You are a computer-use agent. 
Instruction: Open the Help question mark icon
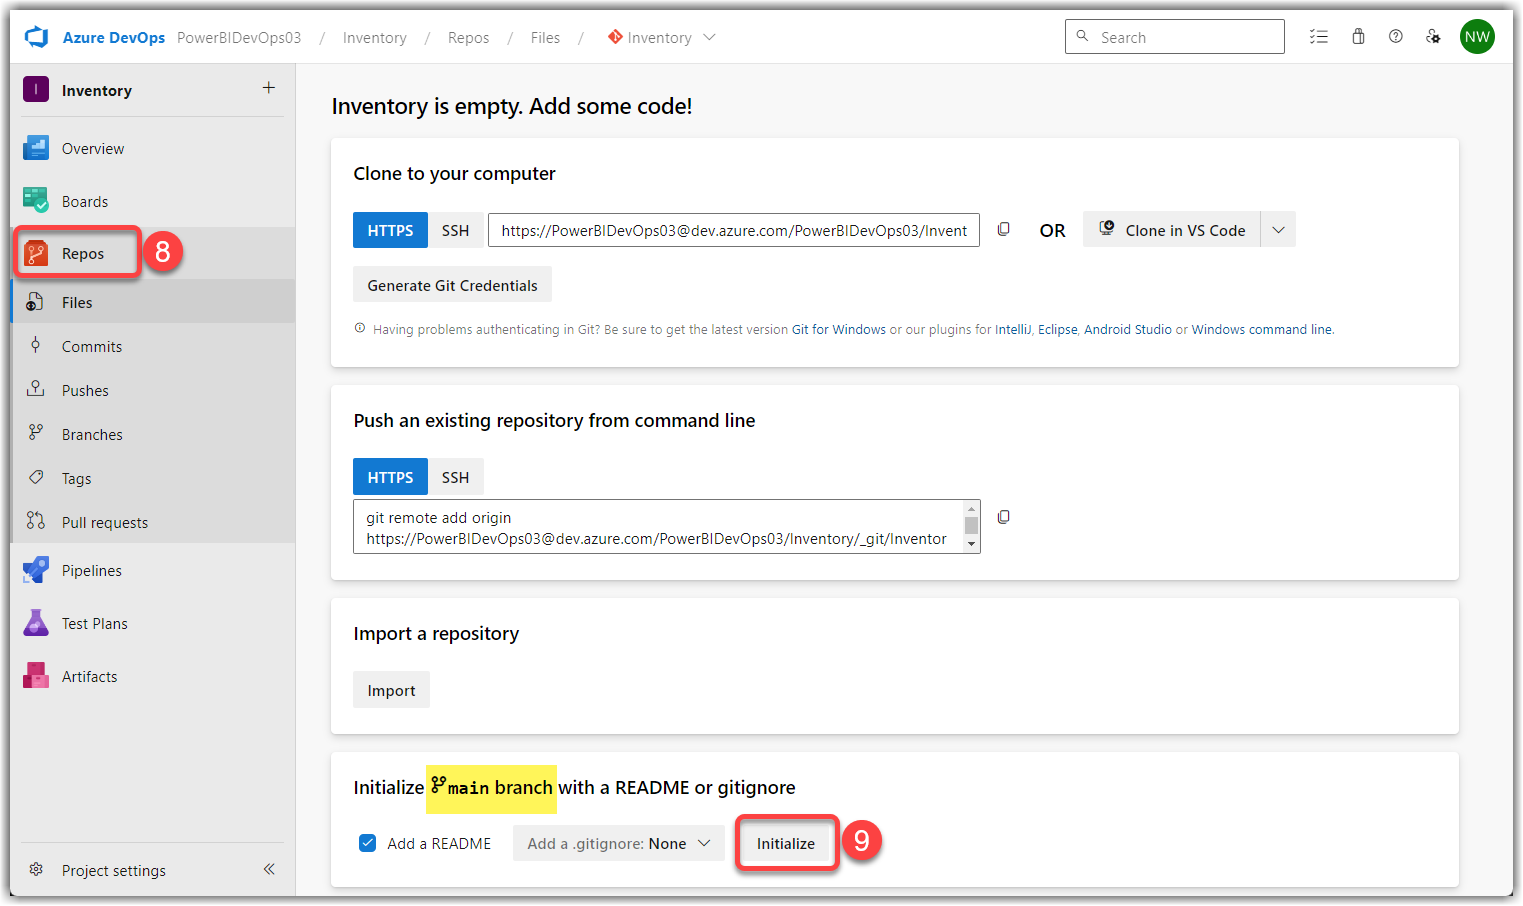(1396, 37)
